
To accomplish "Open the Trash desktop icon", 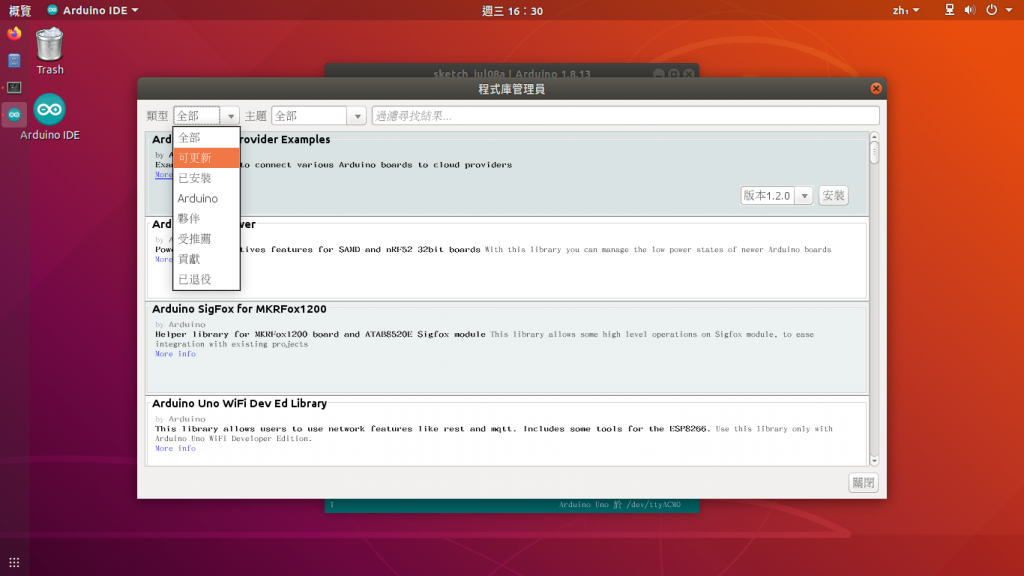I will pos(50,51).
